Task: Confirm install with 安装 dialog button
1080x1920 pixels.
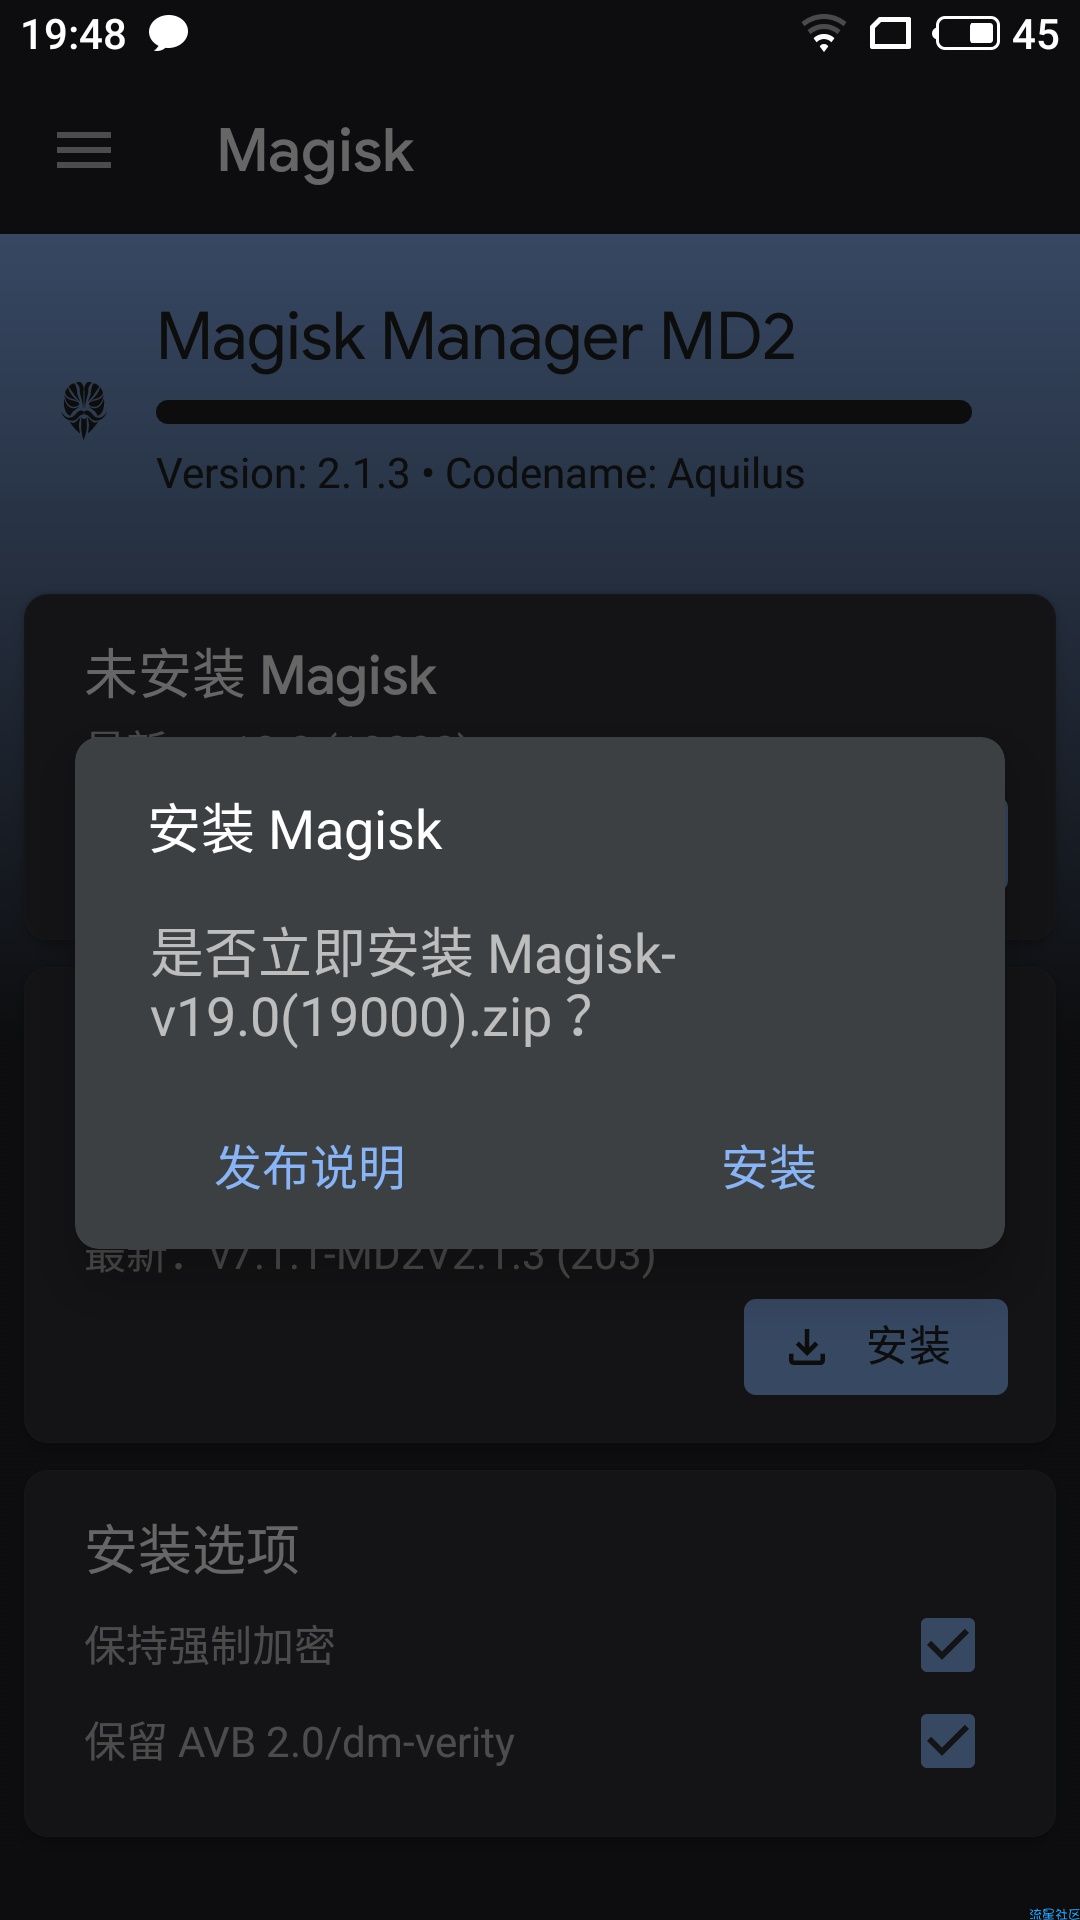Action: (x=769, y=1168)
